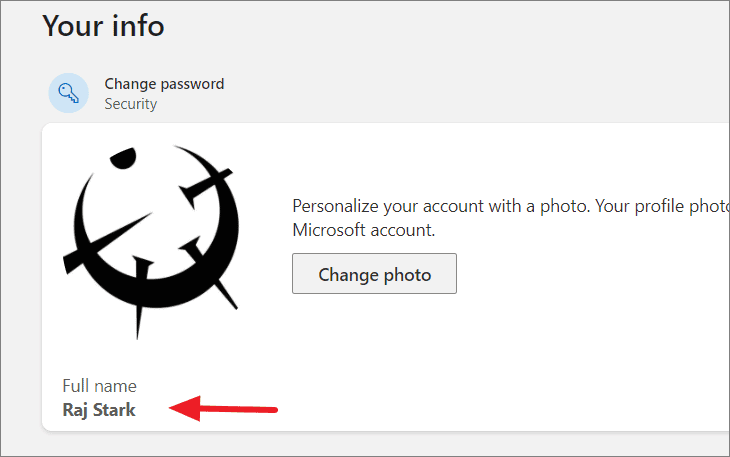Click the tail end of the red arrow
Screen dimensions: 730x457
tap(274, 410)
